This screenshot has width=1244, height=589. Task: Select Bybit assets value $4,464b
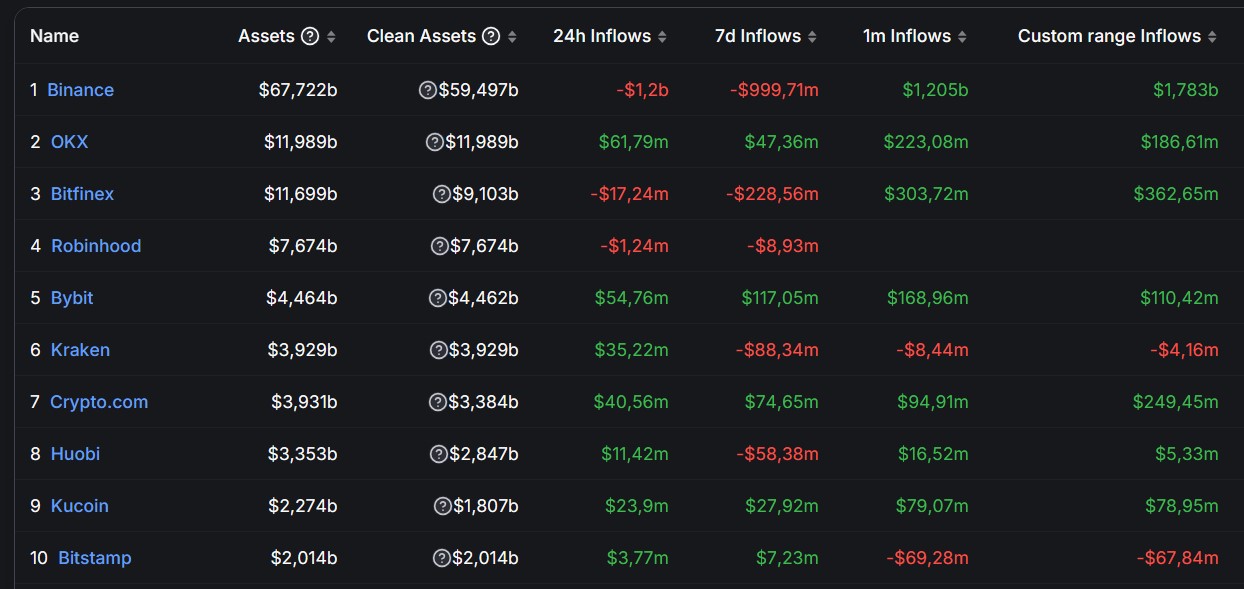(302, 298)
